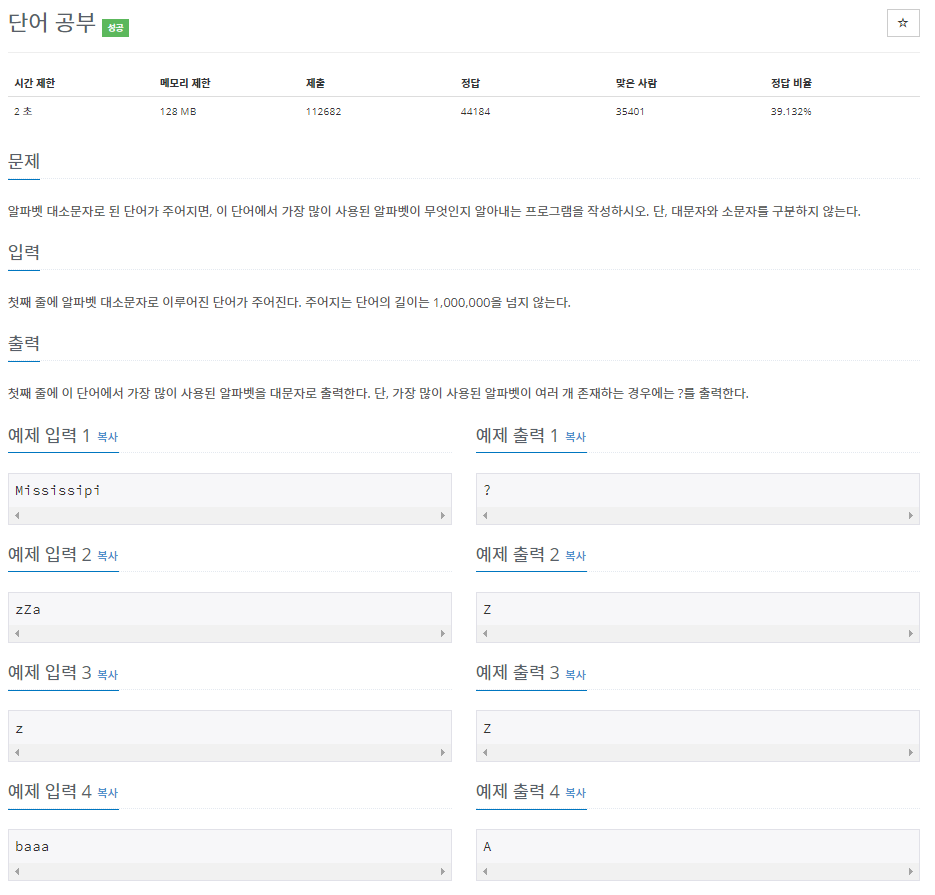Click the 44184 correct count

coord(475,112)
